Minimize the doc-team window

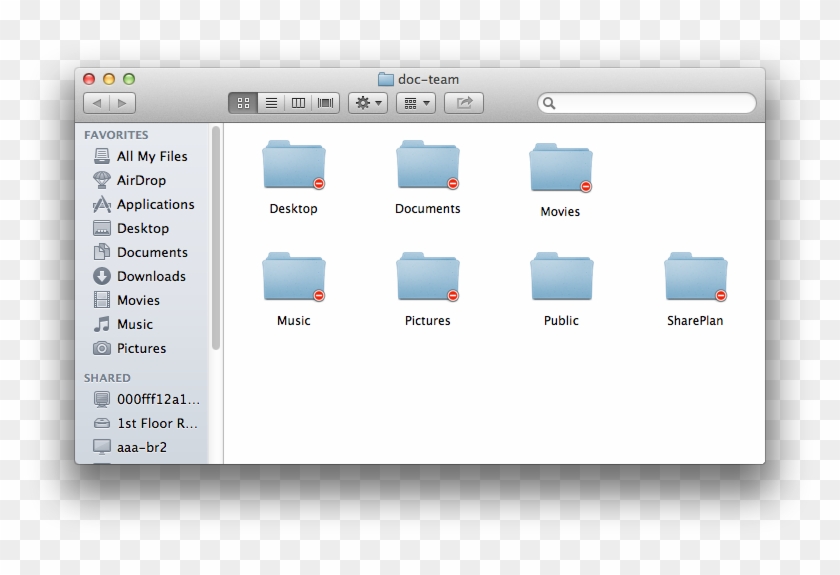109,79
